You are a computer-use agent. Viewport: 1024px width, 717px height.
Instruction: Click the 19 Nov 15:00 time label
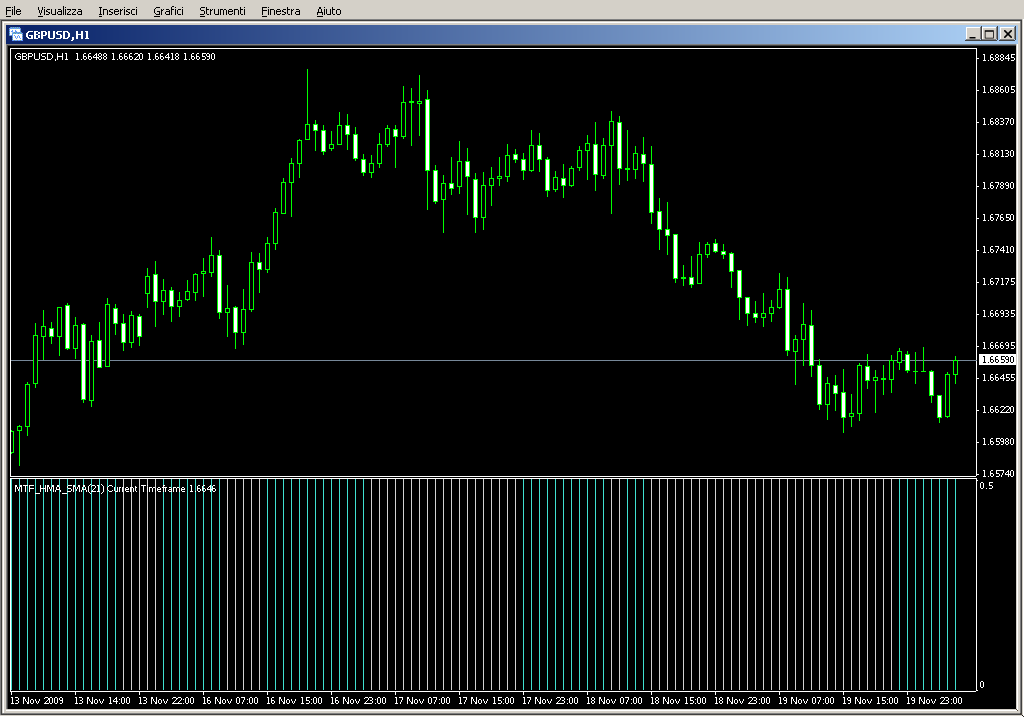pyautogui.click(x=870, y=701)
